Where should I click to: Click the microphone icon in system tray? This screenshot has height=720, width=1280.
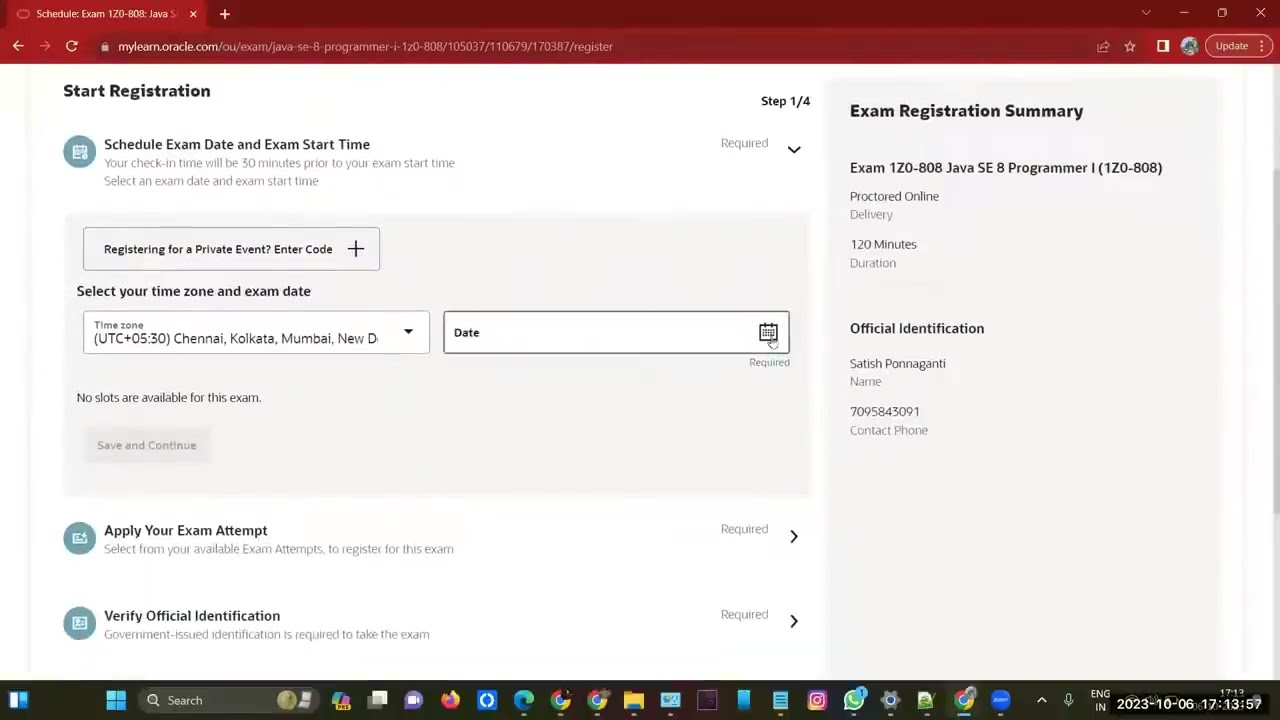click(x=1068, y=700)
